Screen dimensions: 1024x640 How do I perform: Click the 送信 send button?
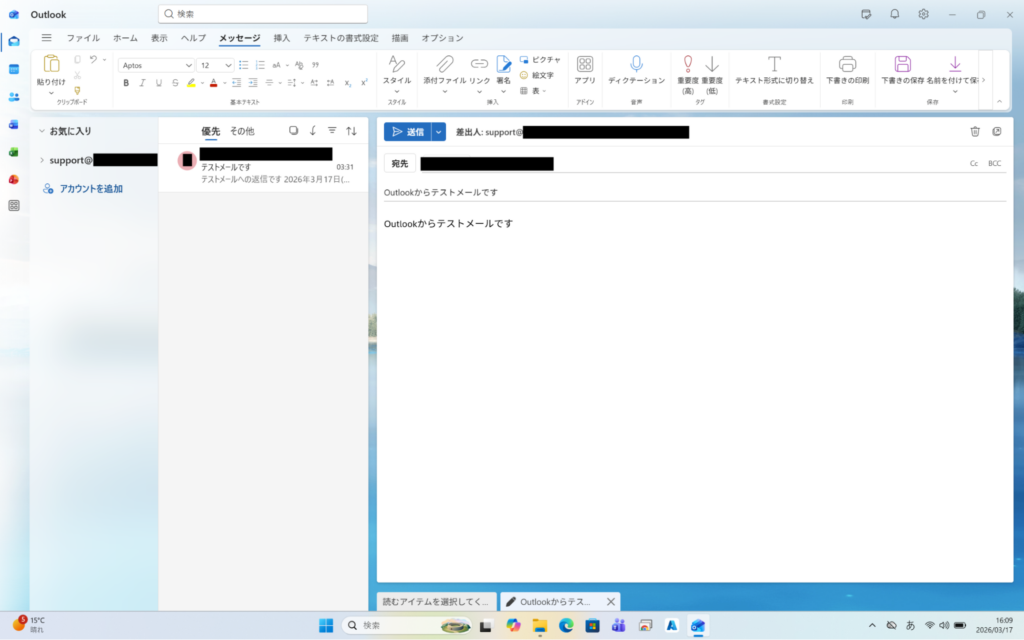(x=407, y=132)
